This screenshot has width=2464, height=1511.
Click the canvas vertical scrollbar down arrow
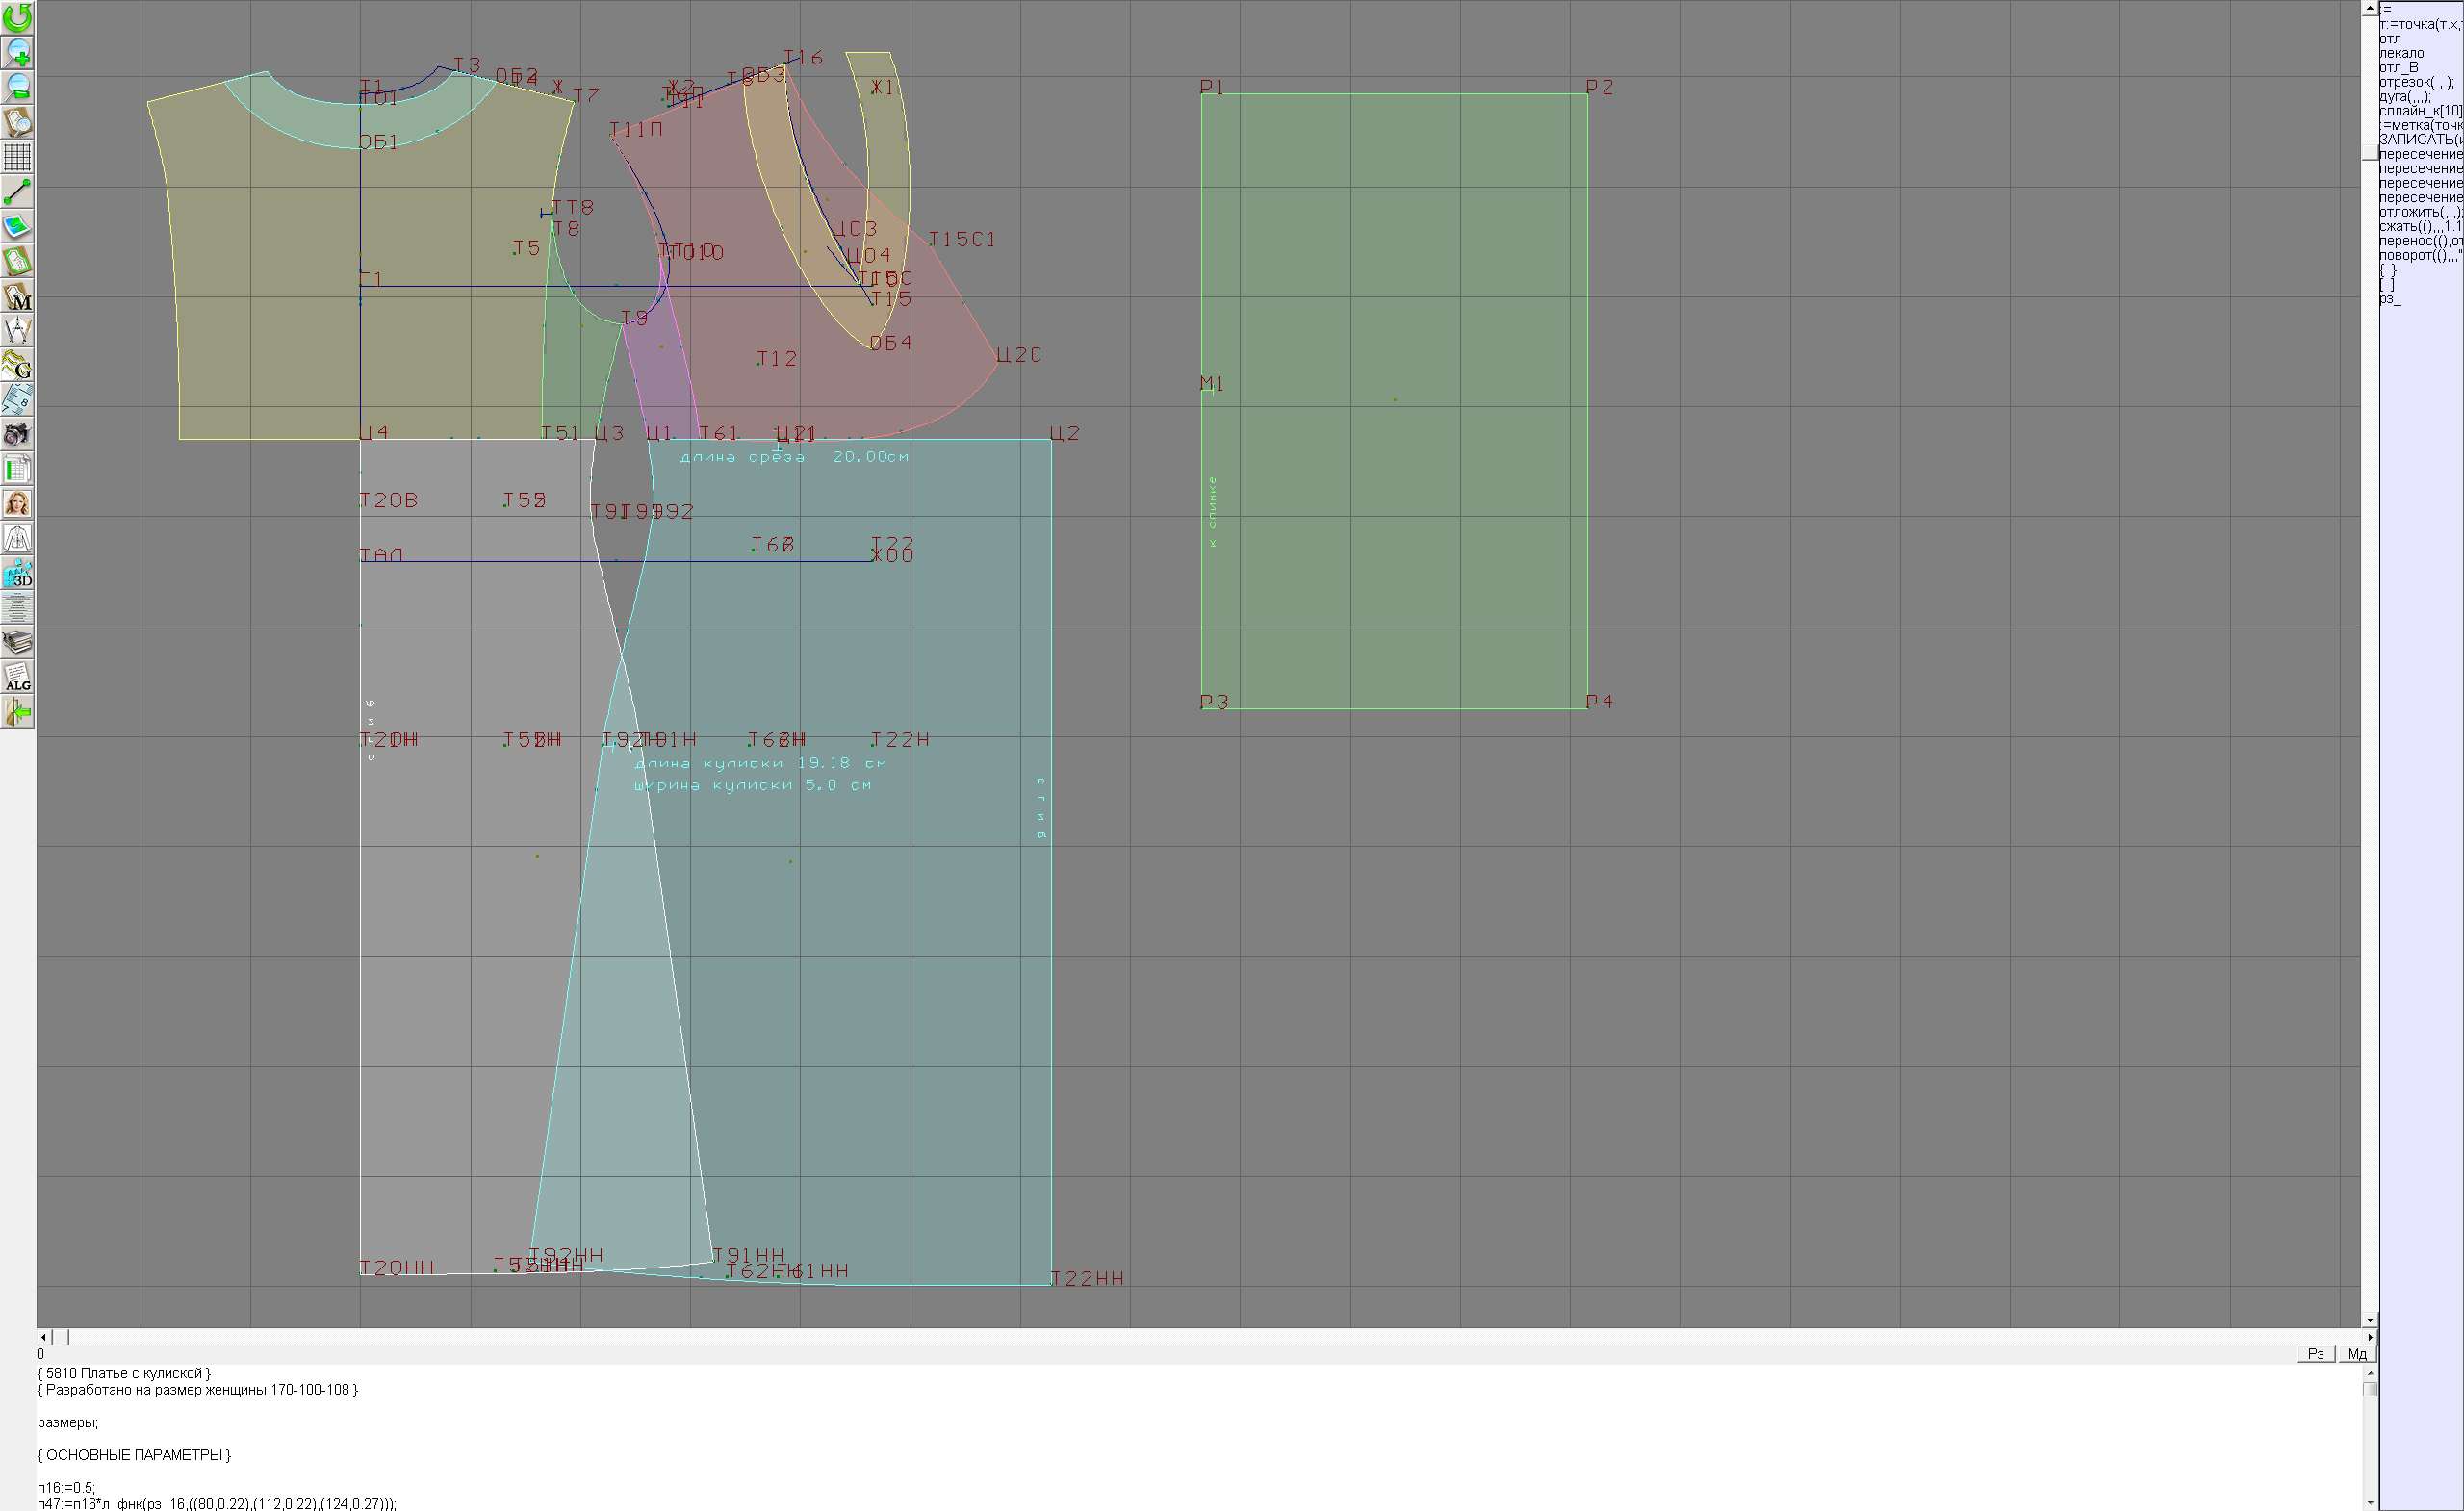[2369, 1320]
